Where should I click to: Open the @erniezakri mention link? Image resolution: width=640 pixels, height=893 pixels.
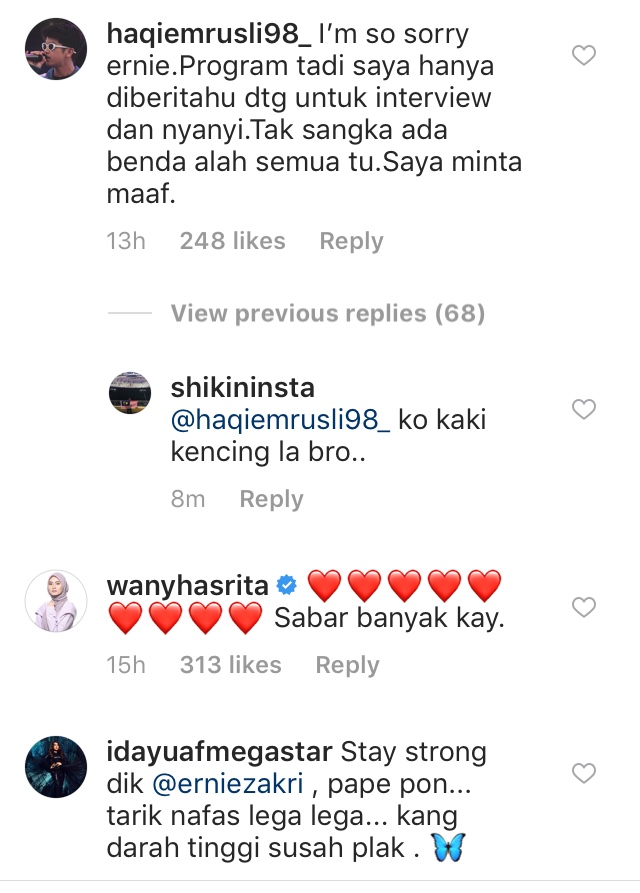tap(228, 784)
